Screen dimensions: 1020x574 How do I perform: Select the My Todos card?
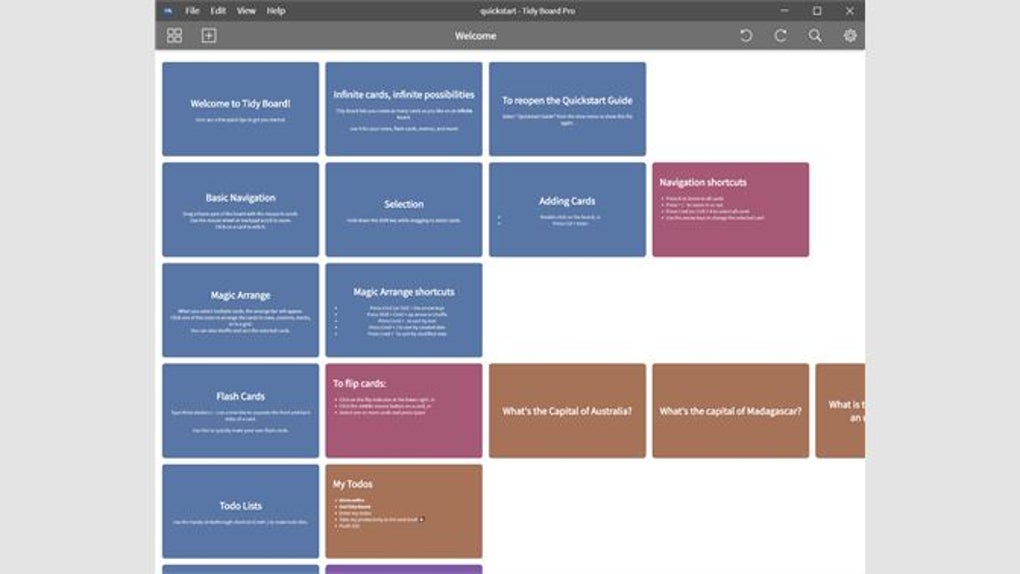tap(404, 511)
